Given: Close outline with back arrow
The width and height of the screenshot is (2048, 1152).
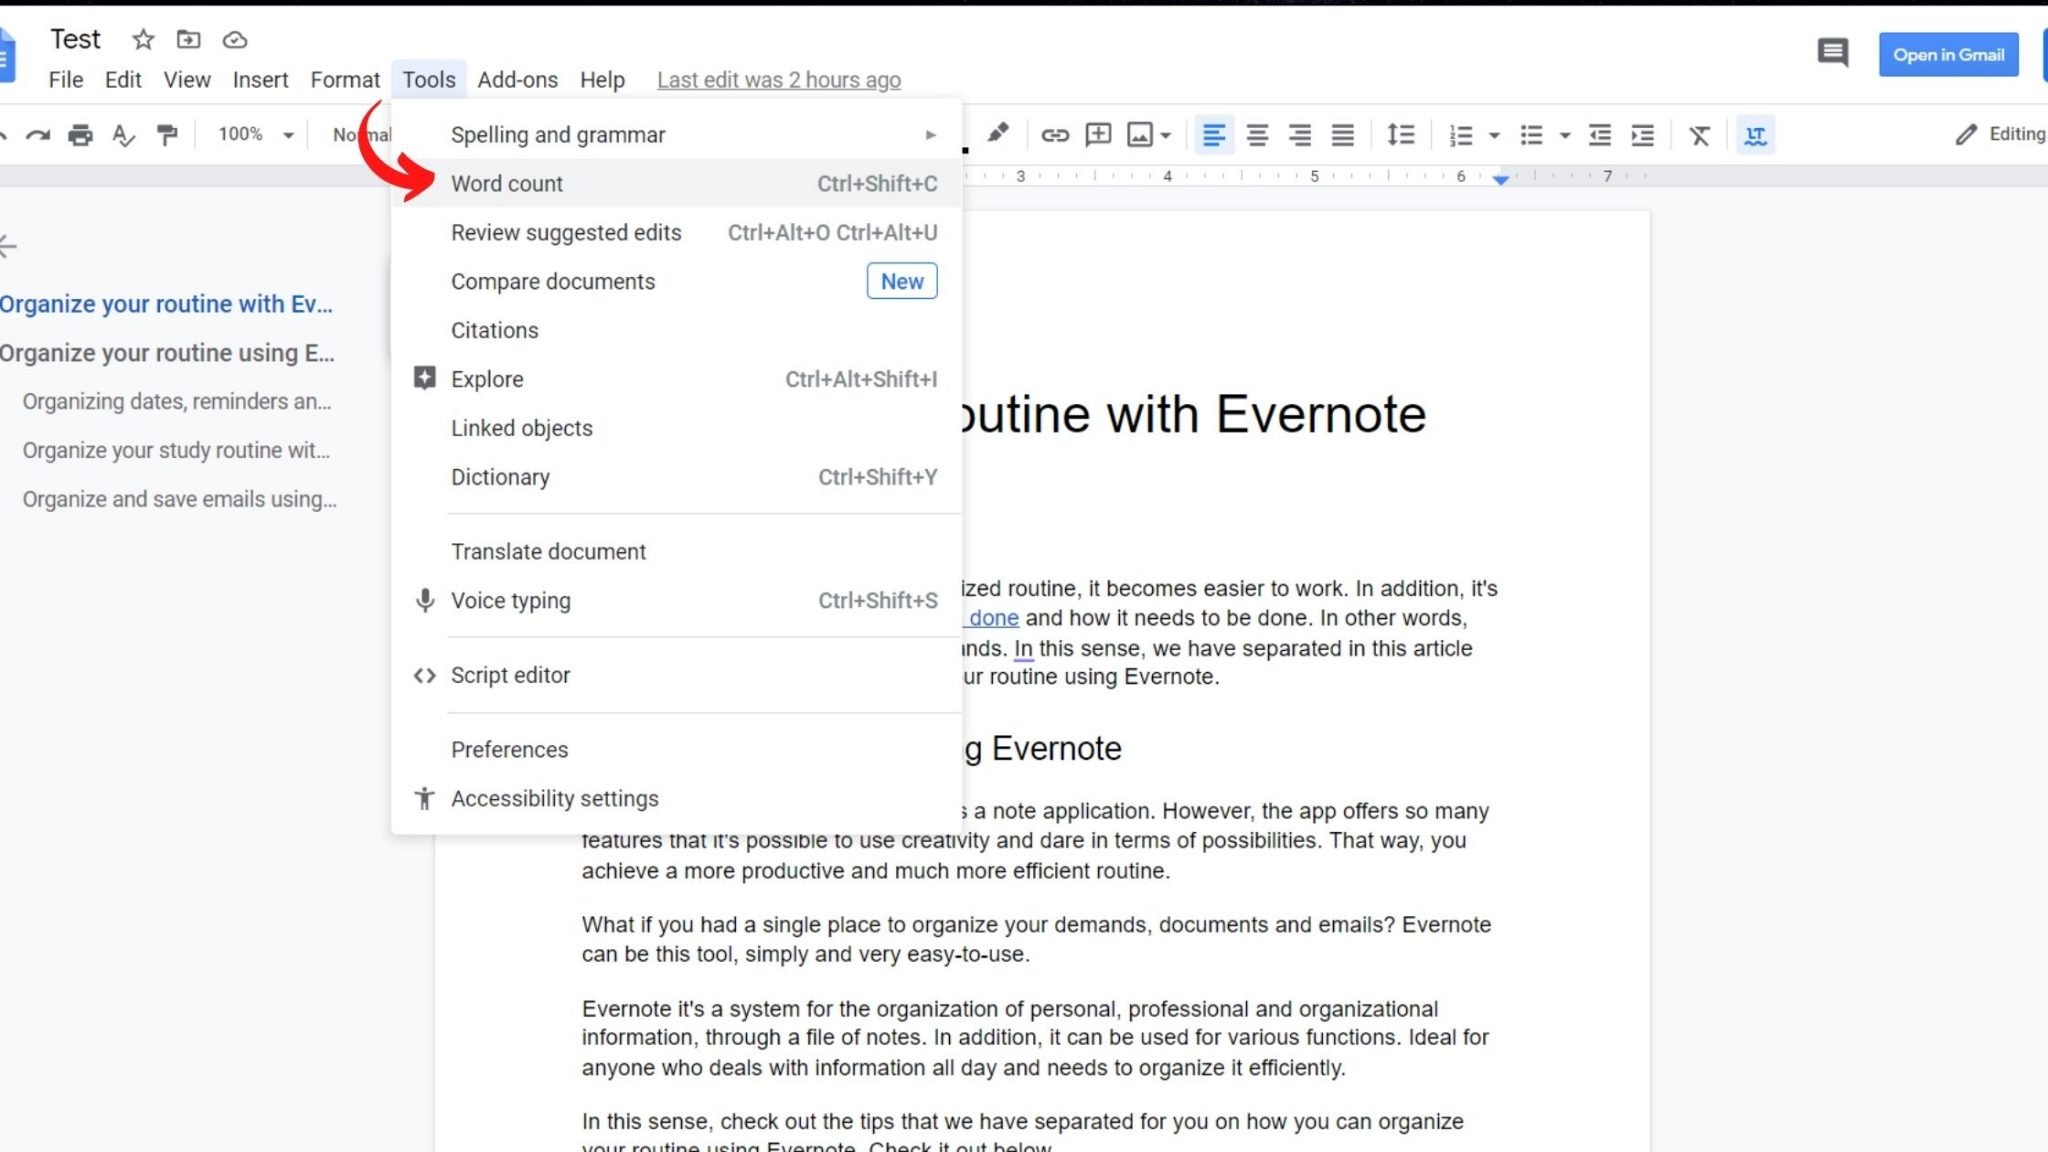Looking at the screenshot, I should pyautogui.click(x=8, y=246).
